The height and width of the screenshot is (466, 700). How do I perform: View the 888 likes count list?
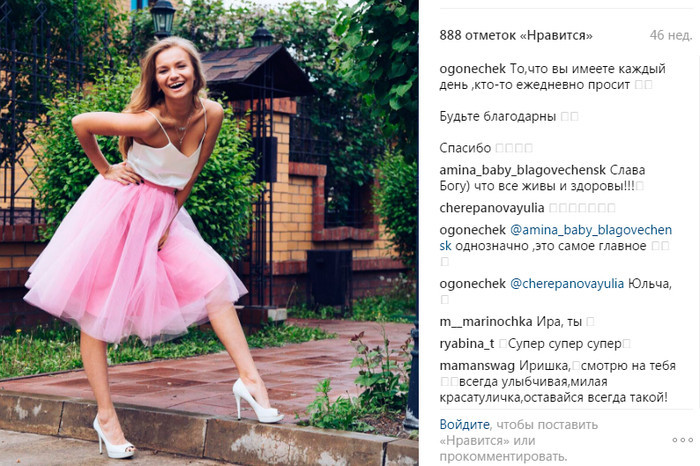[516, 35]
